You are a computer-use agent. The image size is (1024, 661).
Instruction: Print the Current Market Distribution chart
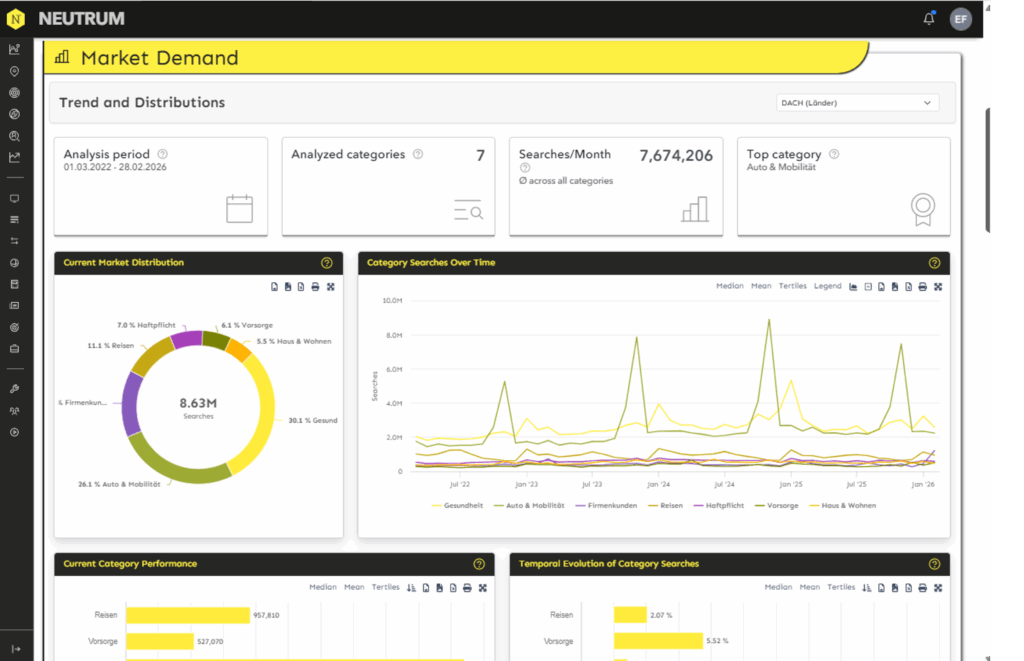(315, 287)
